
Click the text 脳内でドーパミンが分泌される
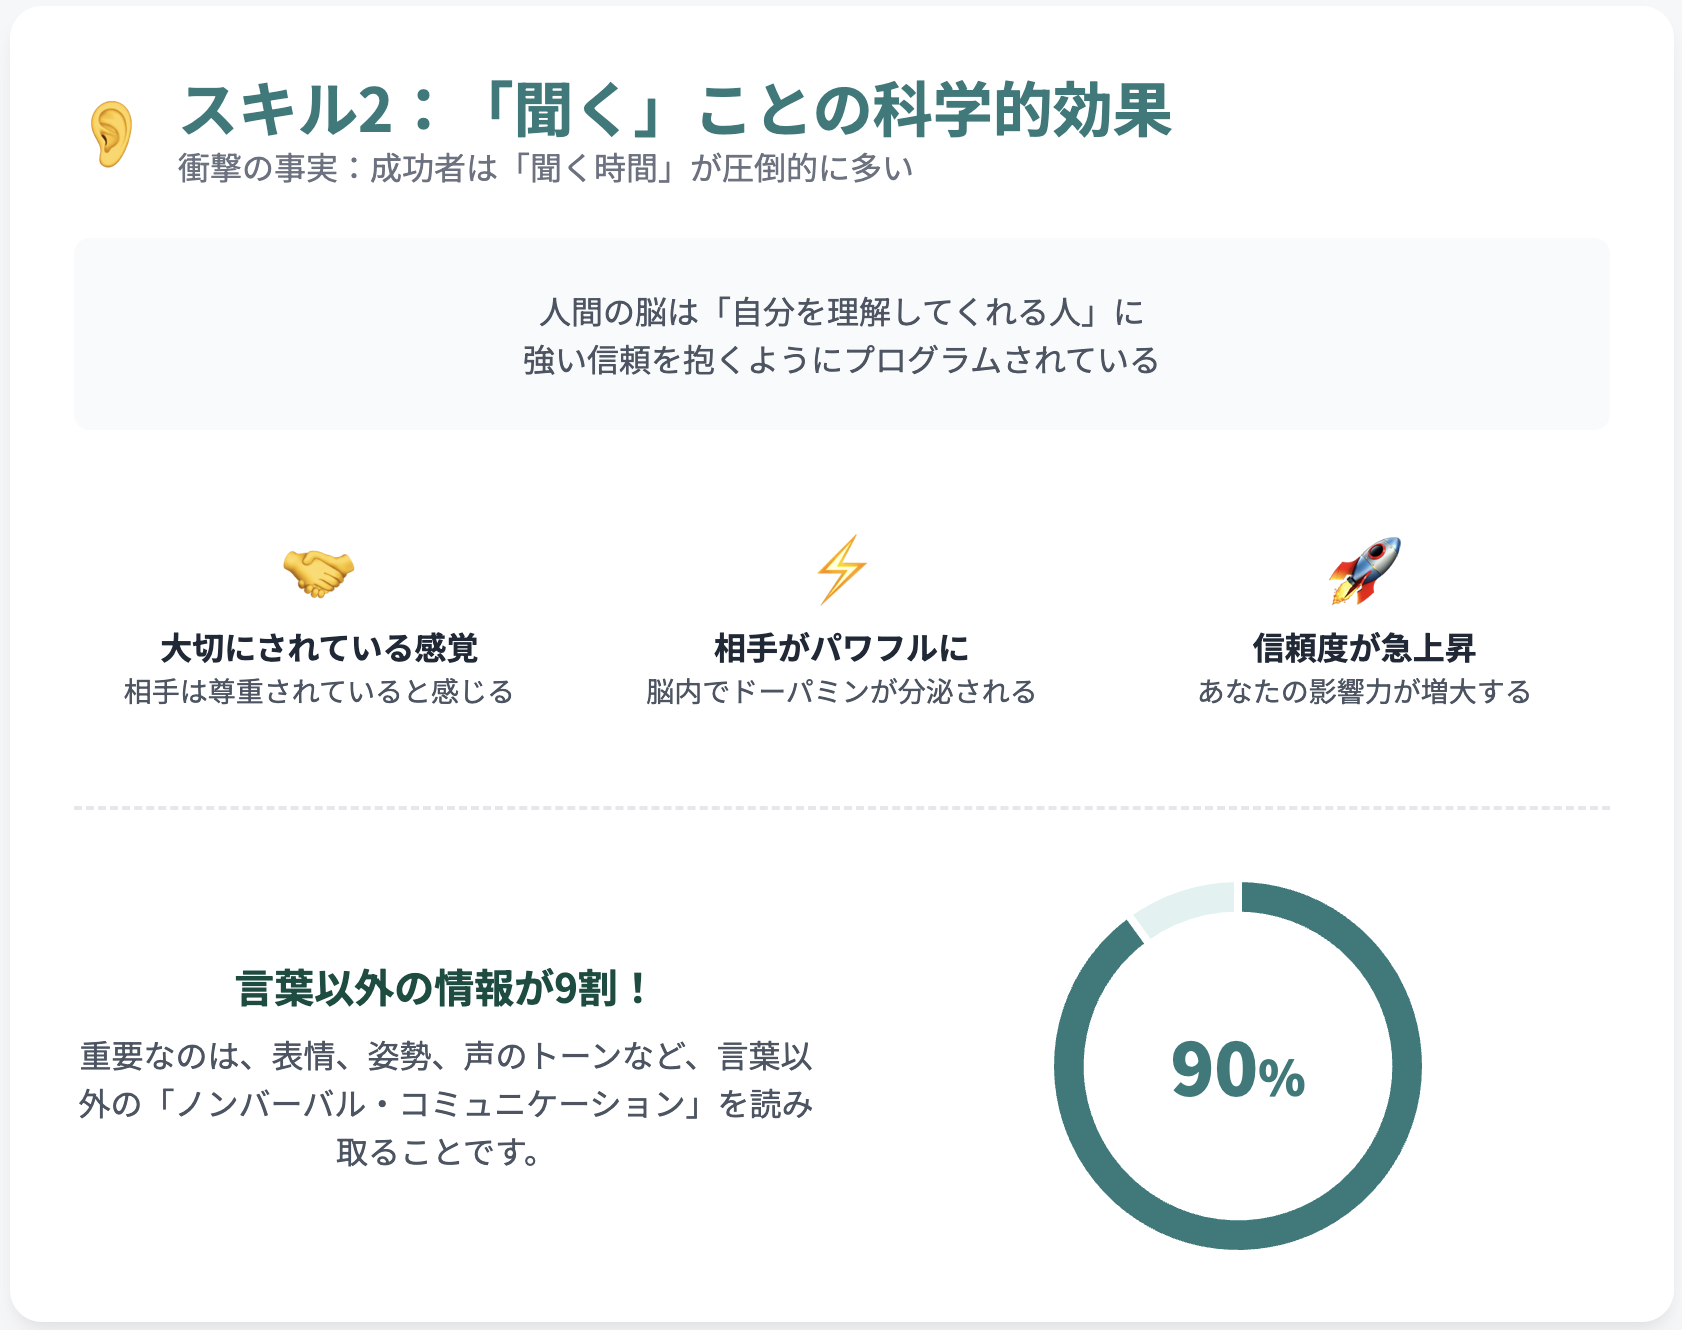(841, 692)
